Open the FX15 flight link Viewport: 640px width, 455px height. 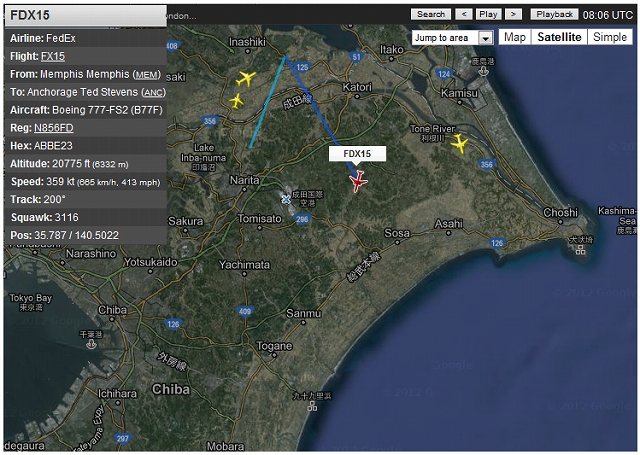53,56
